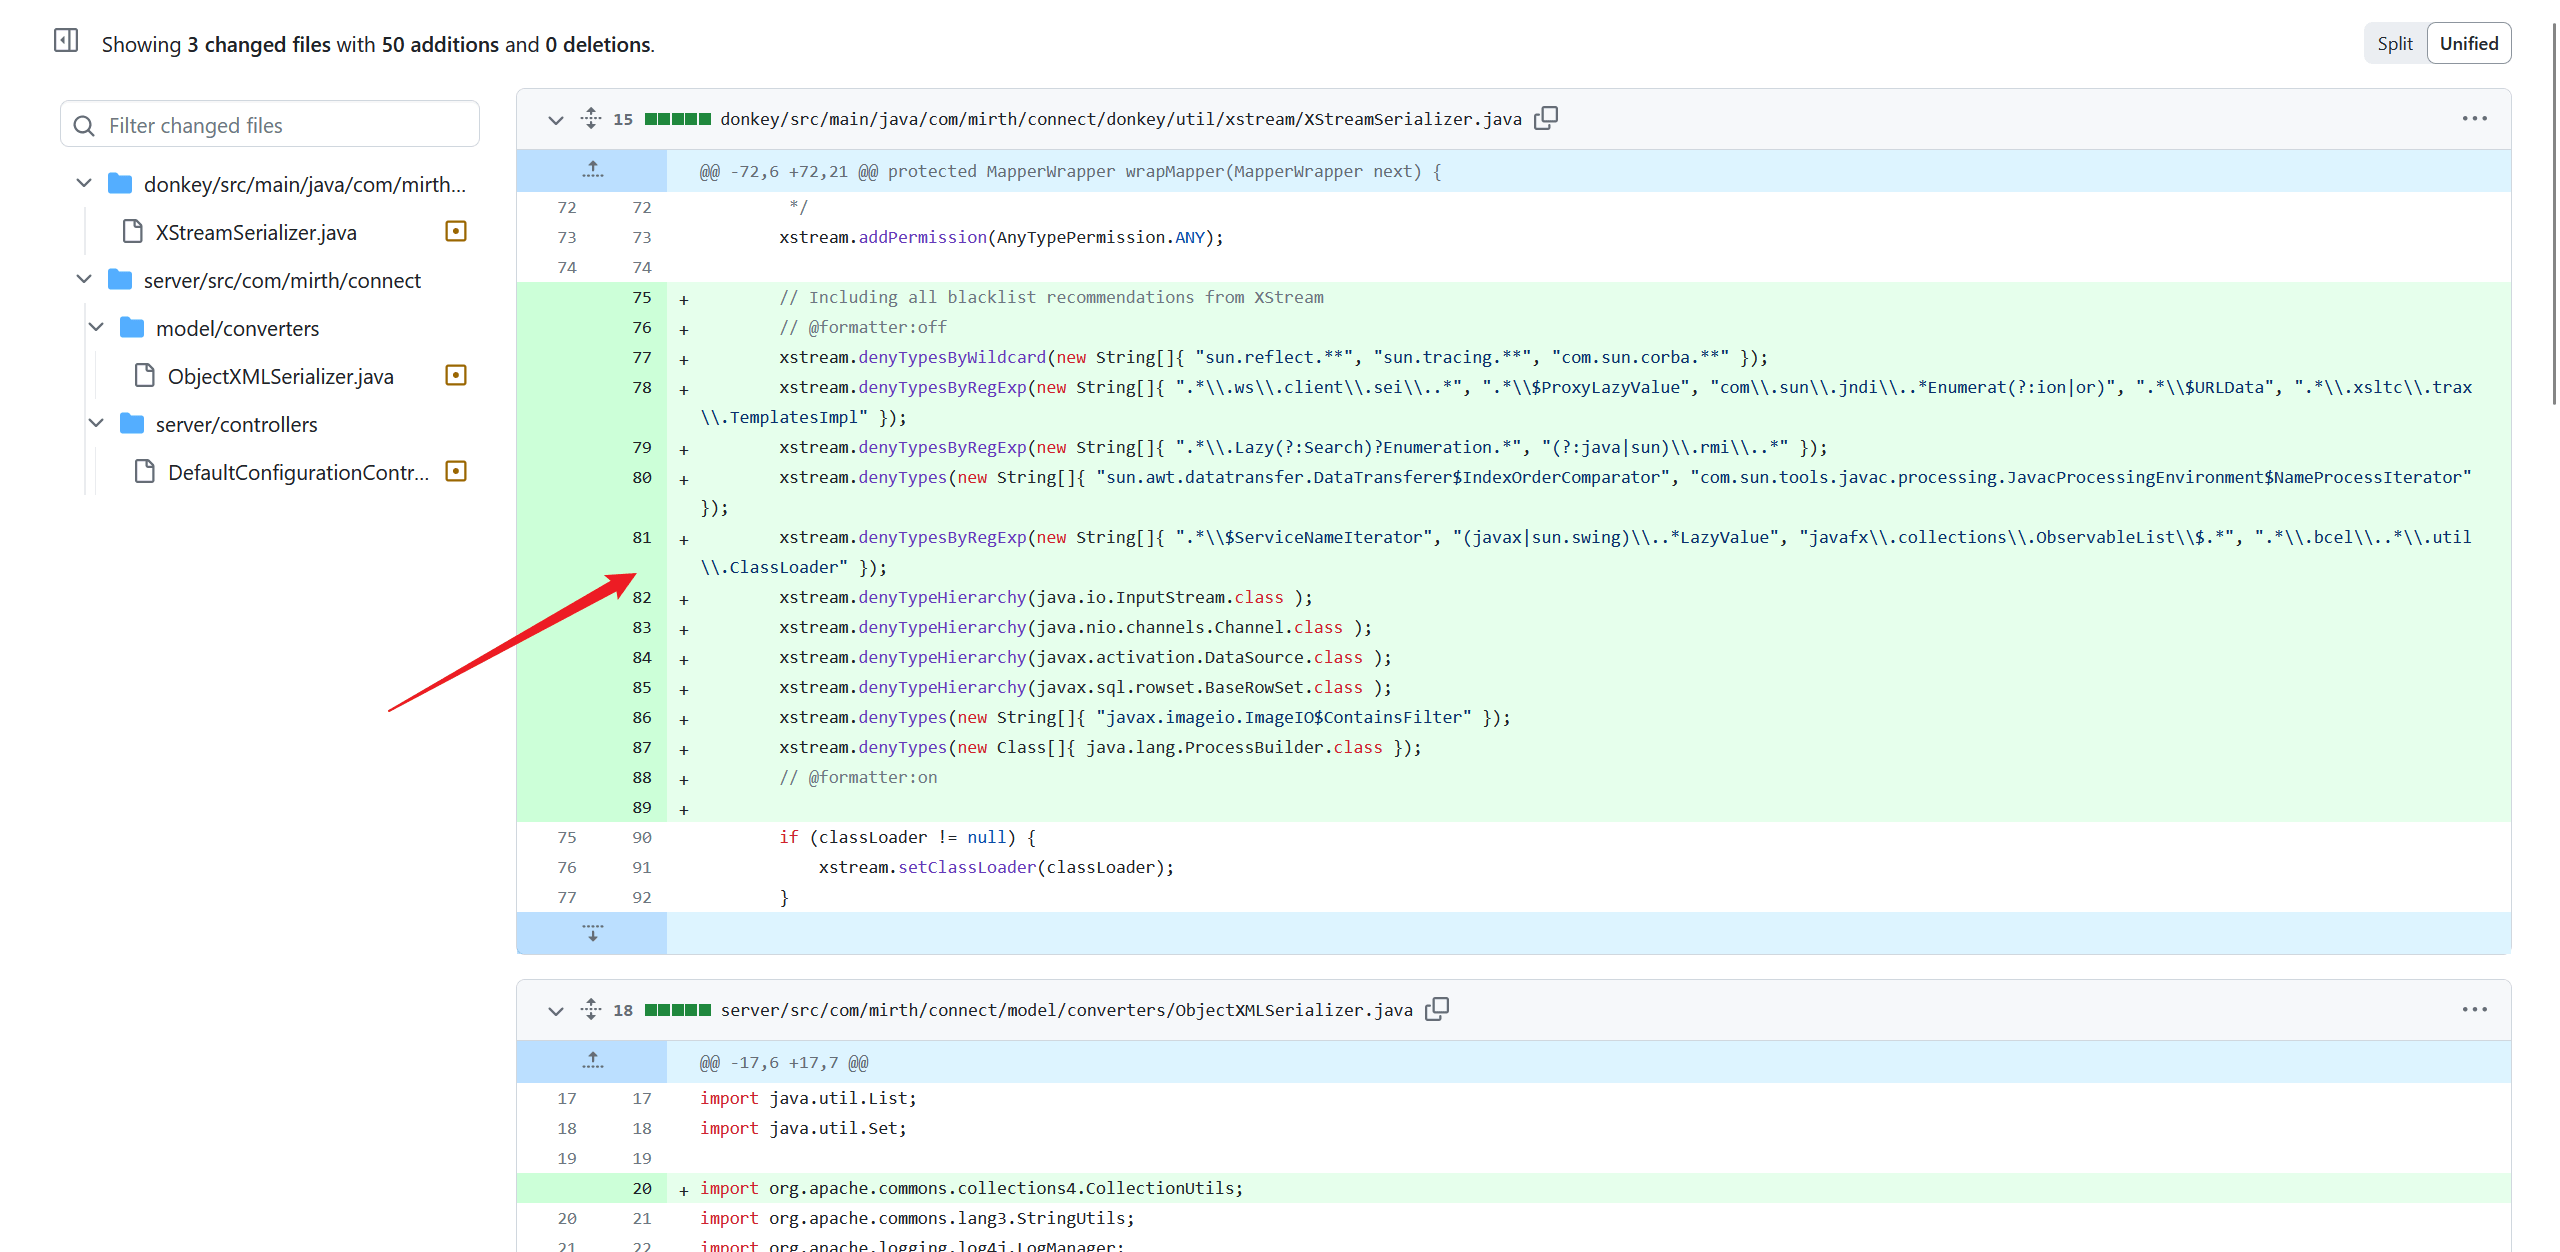2560x1252 pixels.
Task: Collapse the model/converters tree folder
Action: [x=96, y=328]
